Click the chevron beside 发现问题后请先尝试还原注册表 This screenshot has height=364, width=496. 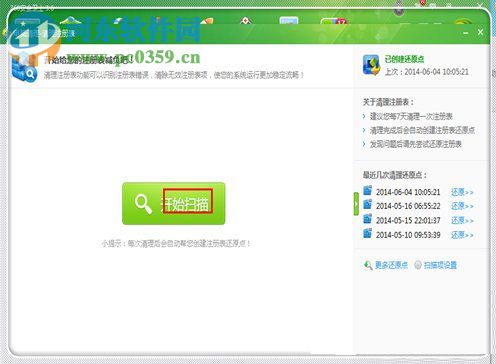tap(364, 144)
